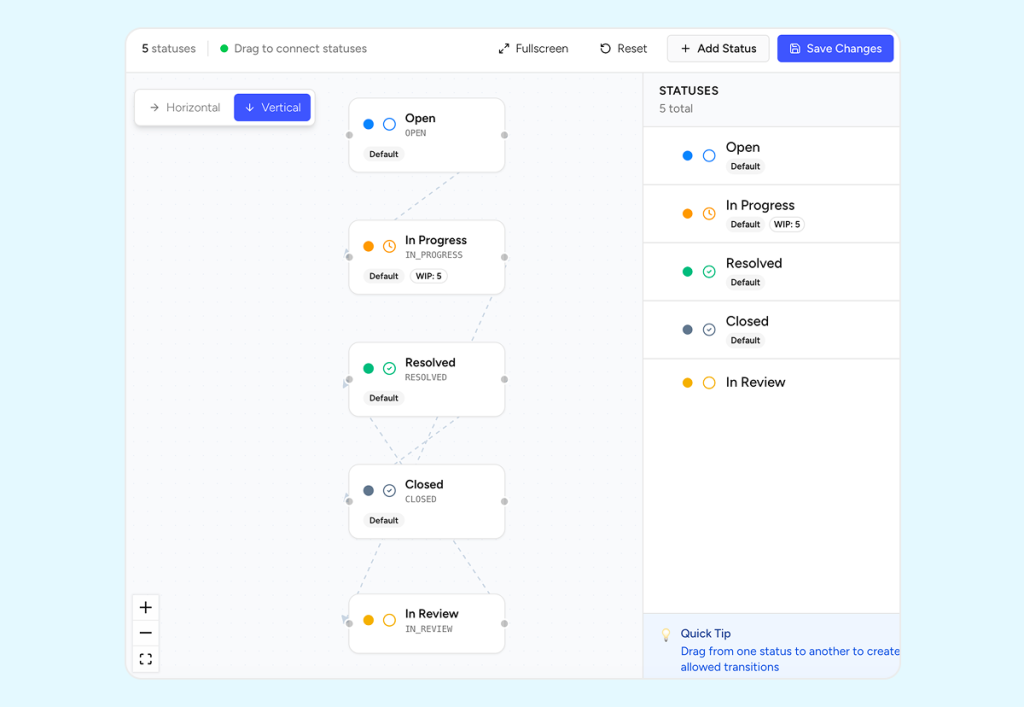Click the circle icon on Open node
The height and width of the screenshot is (707, 1024).
tap(389, 125)
